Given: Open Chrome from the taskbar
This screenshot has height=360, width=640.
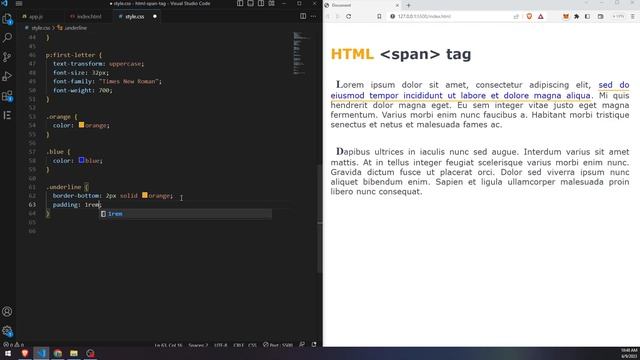Looking at the screenshot, I should click(58, 353).
